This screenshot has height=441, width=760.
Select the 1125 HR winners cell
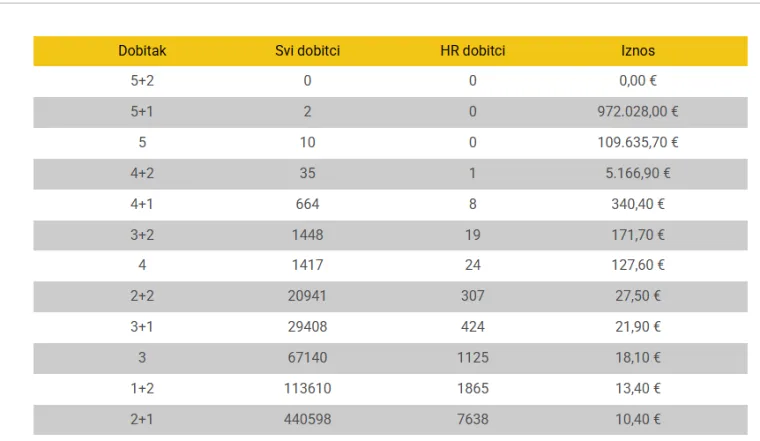[472, 358]
